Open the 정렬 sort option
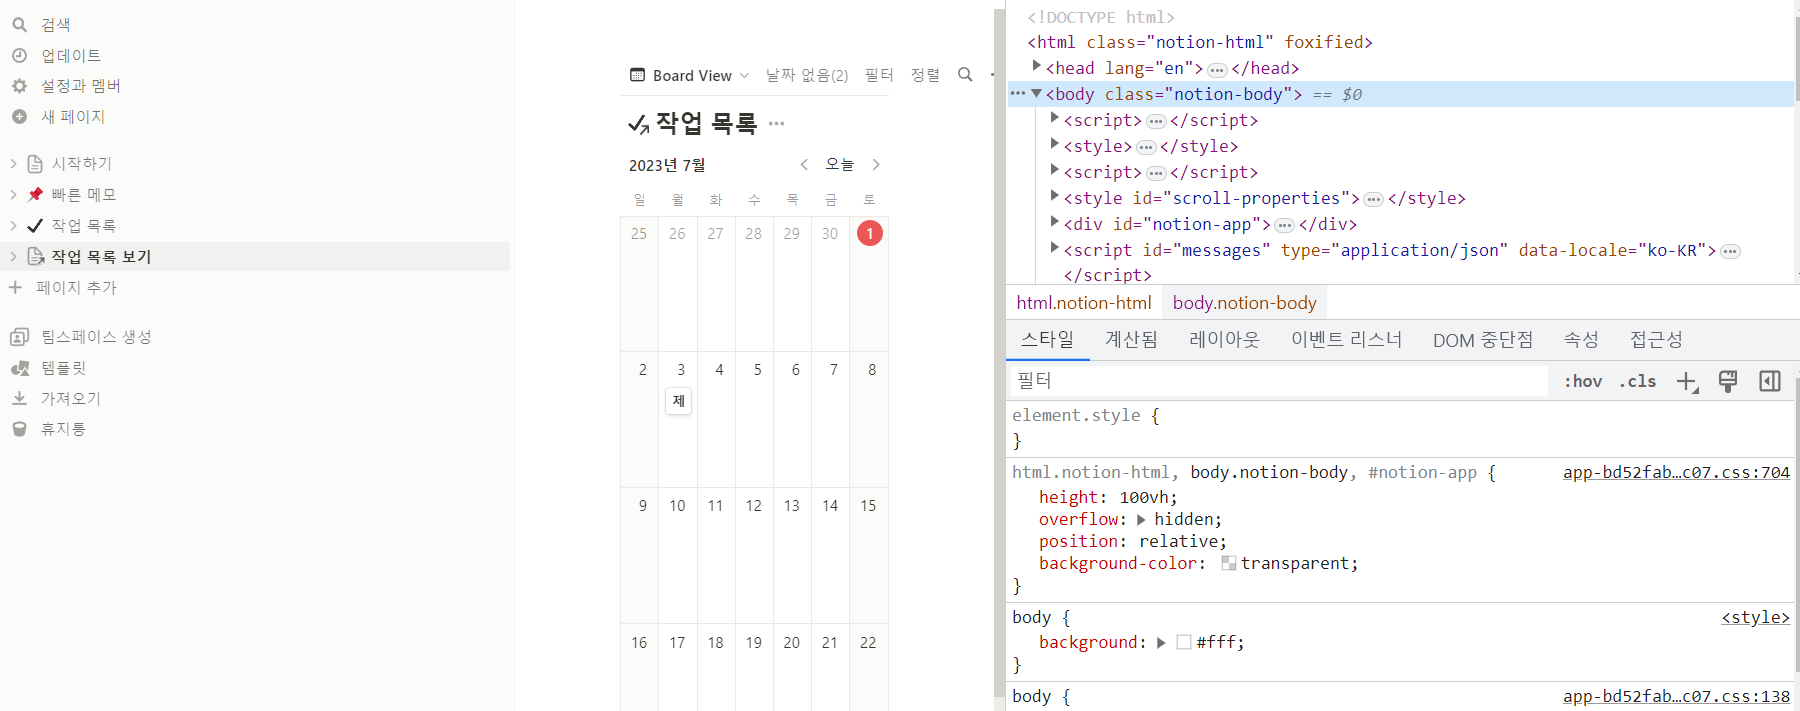Screen dimensions: 1800x711 (x=926, y=75)
